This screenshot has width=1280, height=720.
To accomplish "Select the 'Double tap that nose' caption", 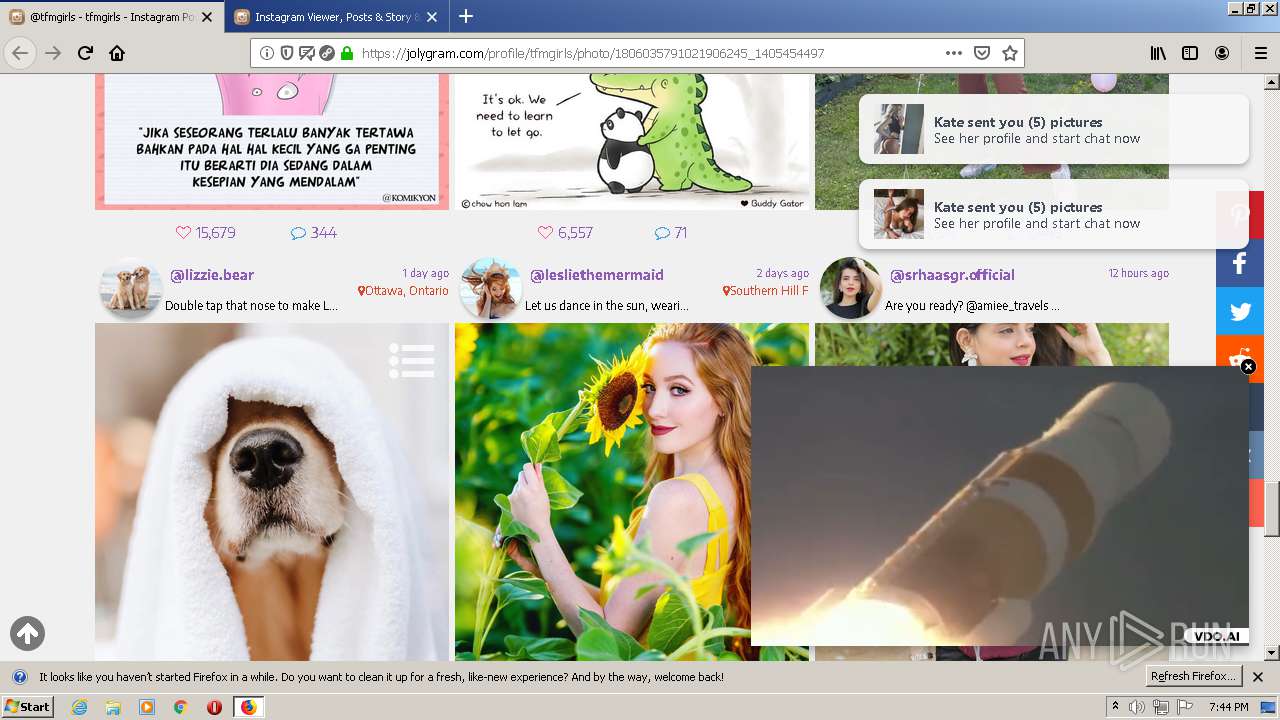I will (x=251, y=306).
